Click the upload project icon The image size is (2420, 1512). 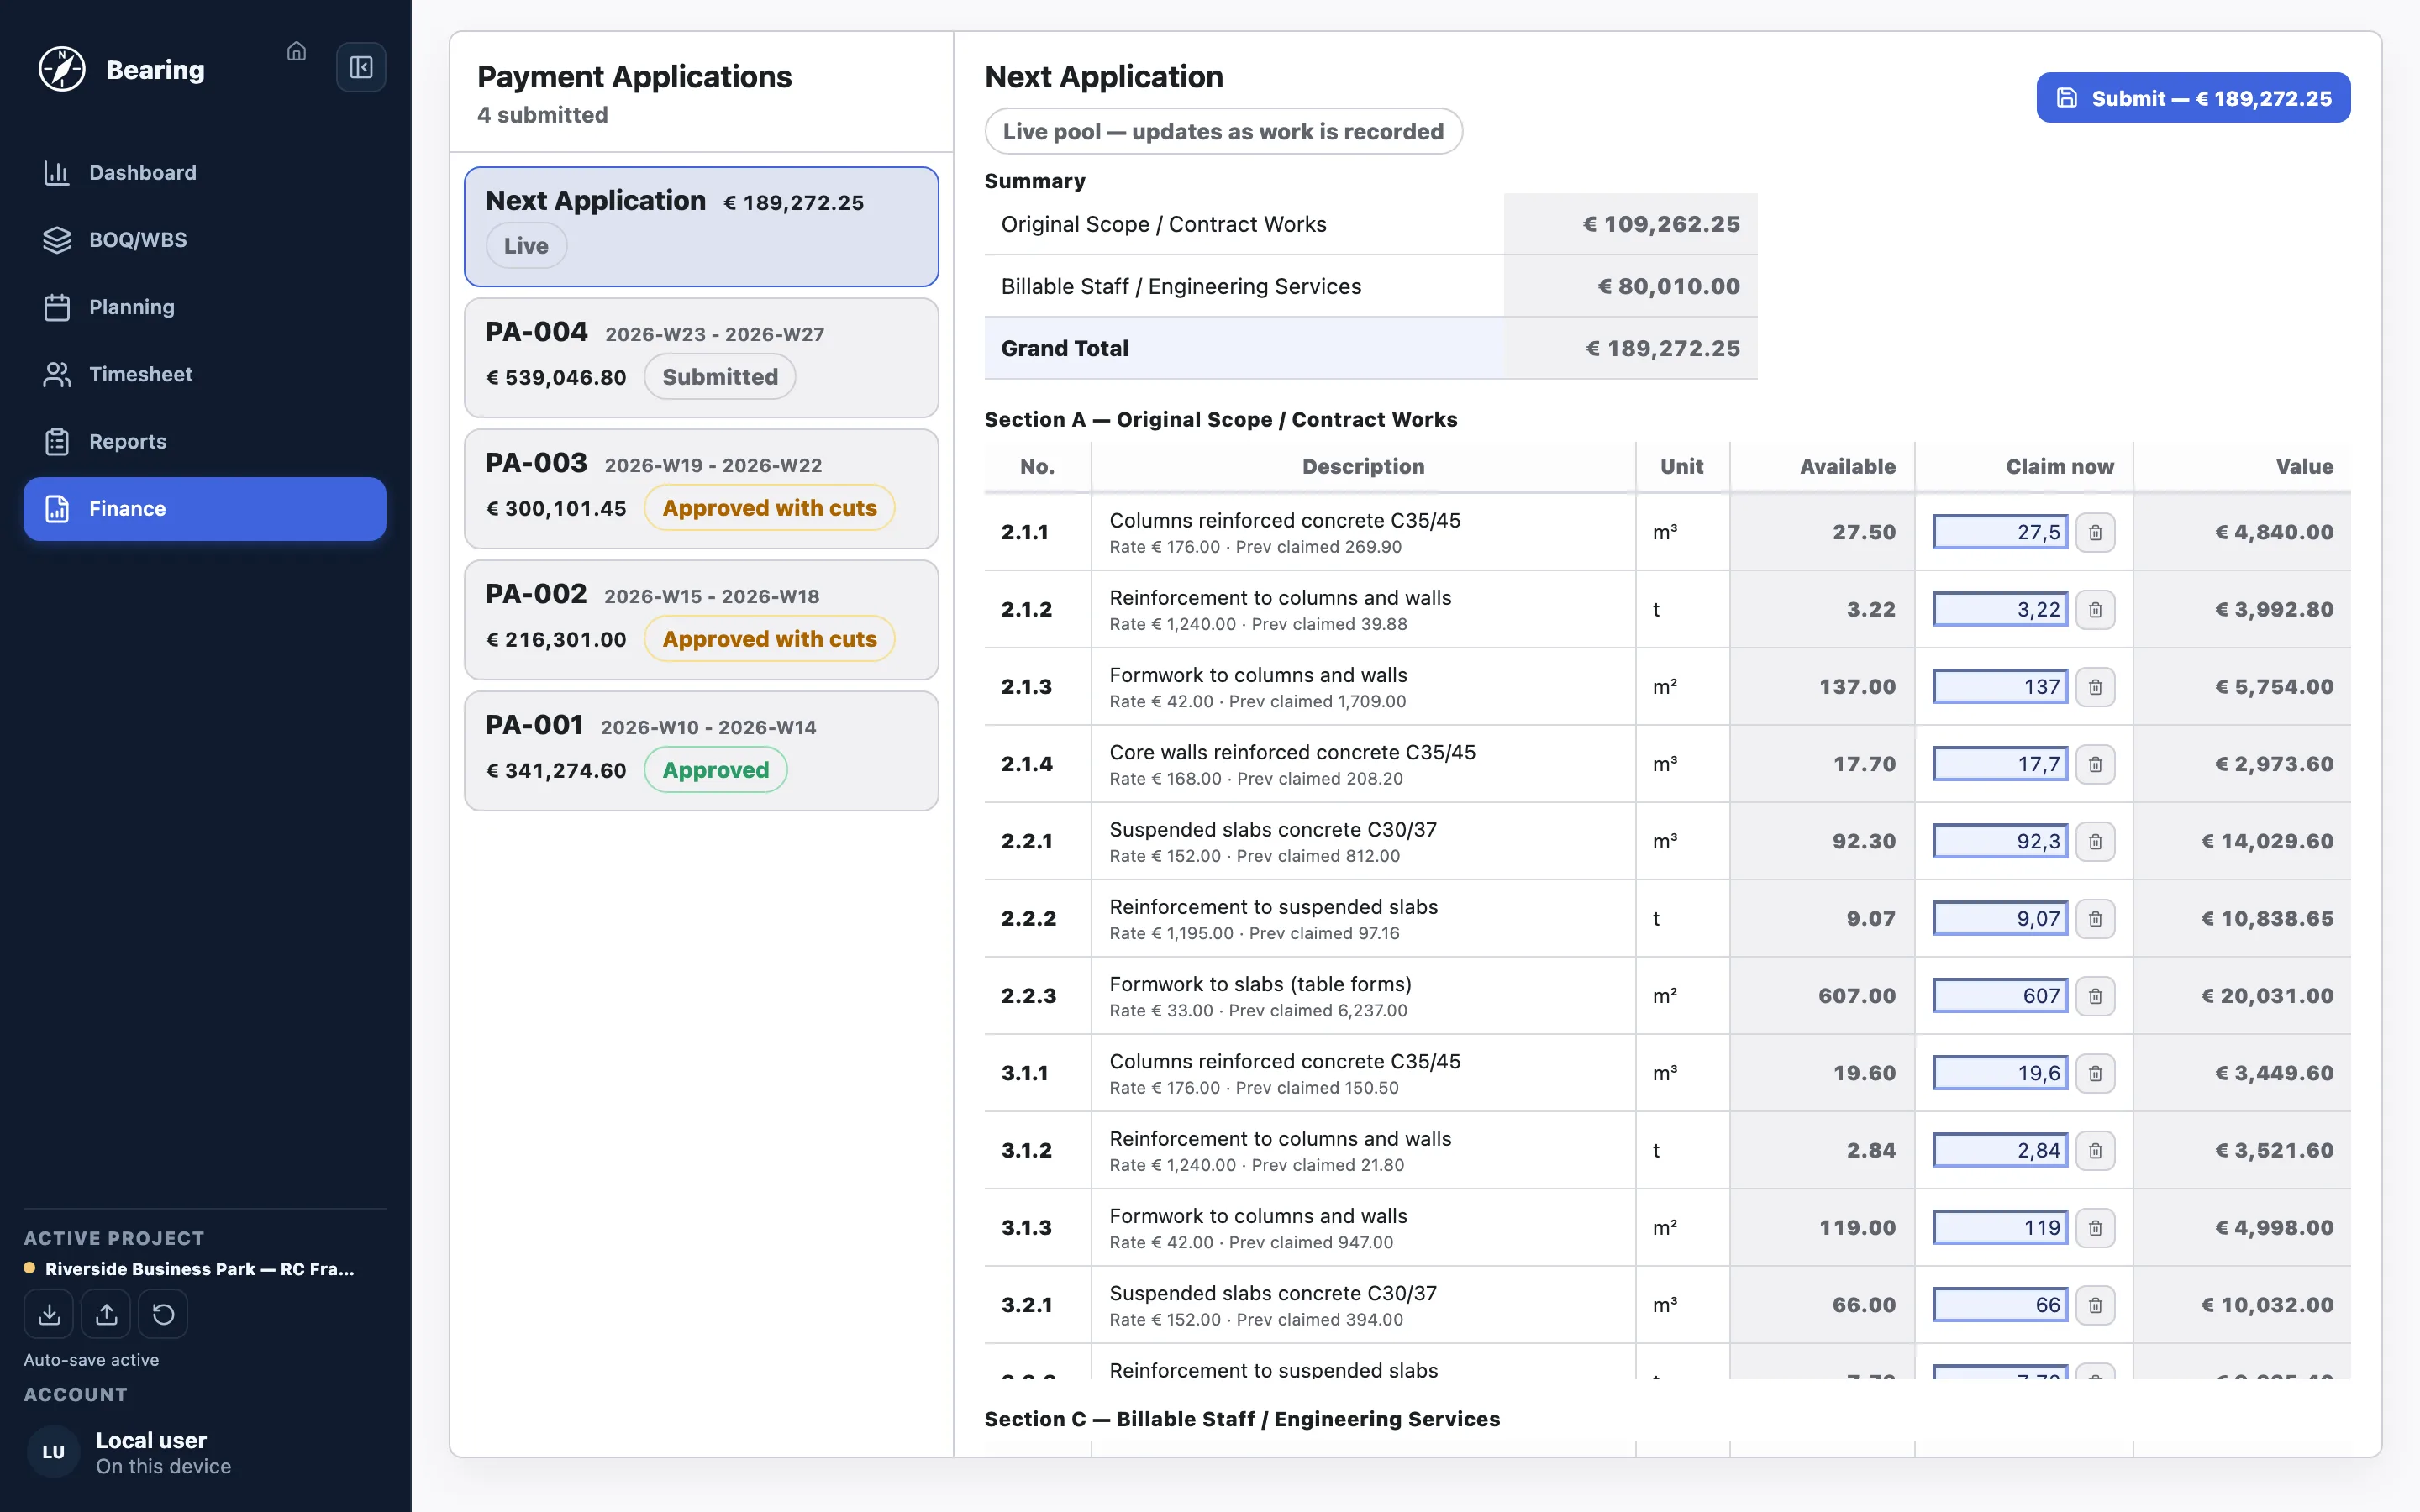(x=106, y=1314)
